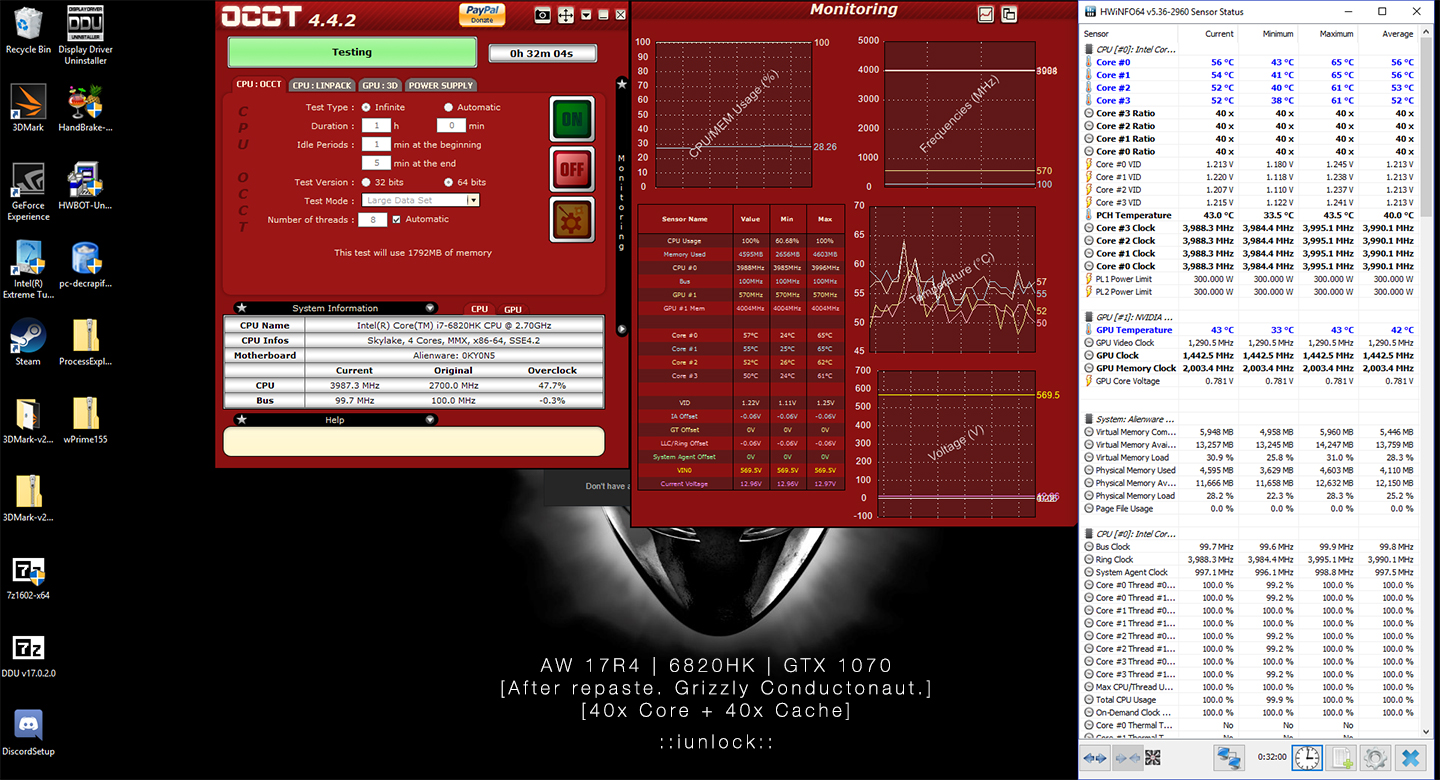Click the star beside System Information
The height and width of the screenshot is (780, 1440).
(x=241, y=308)
